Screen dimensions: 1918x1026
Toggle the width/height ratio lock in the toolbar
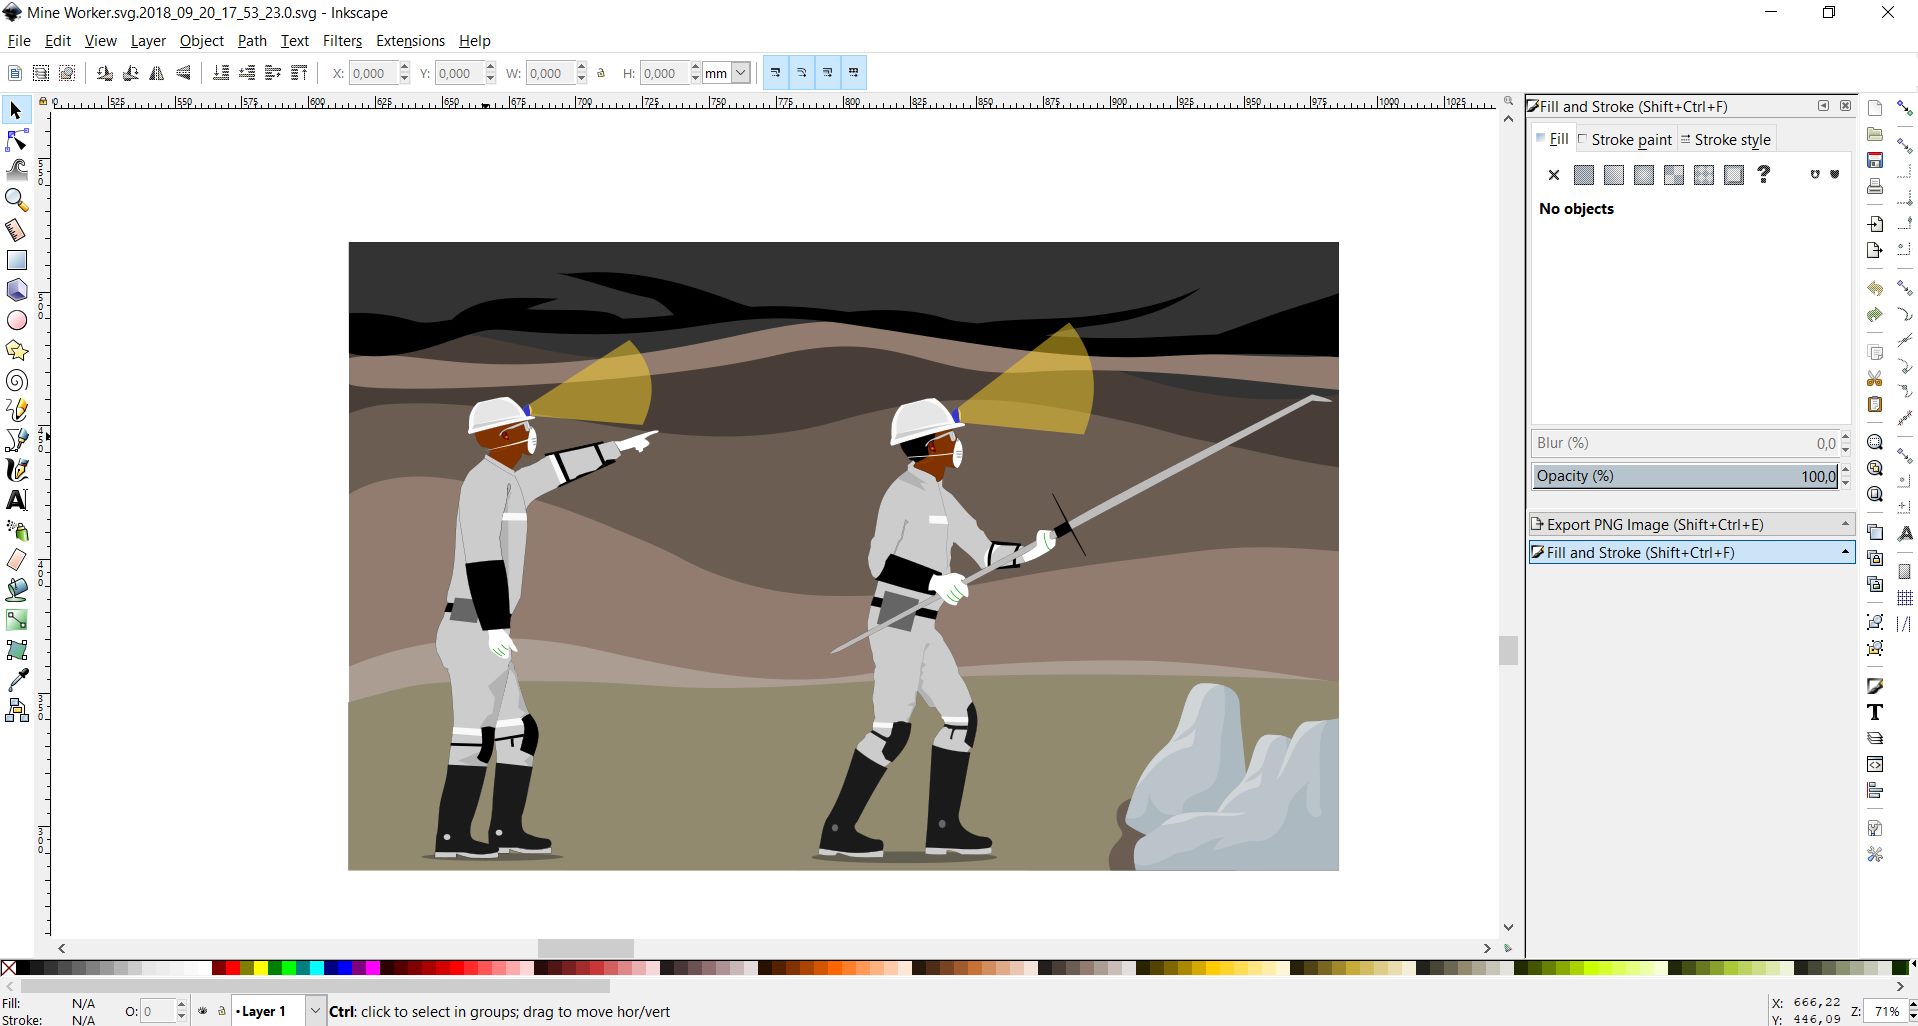[600, 73]
